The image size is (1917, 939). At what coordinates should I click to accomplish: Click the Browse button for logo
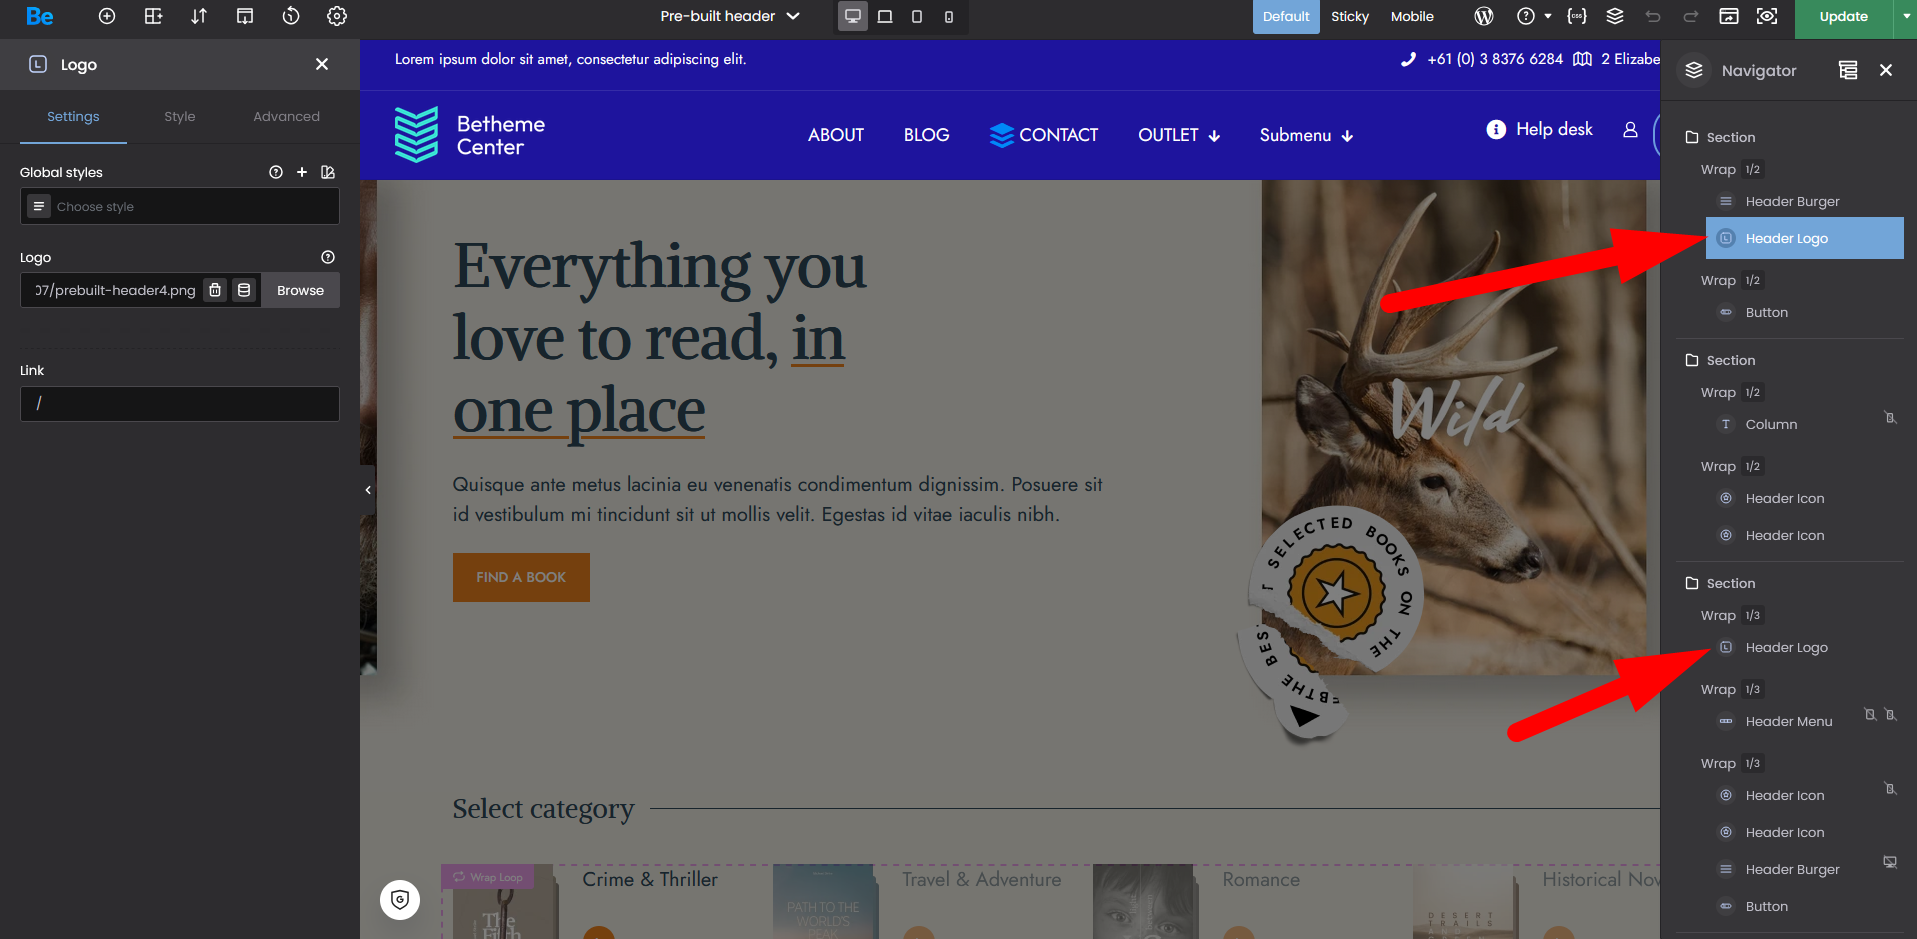pos(300,290)
